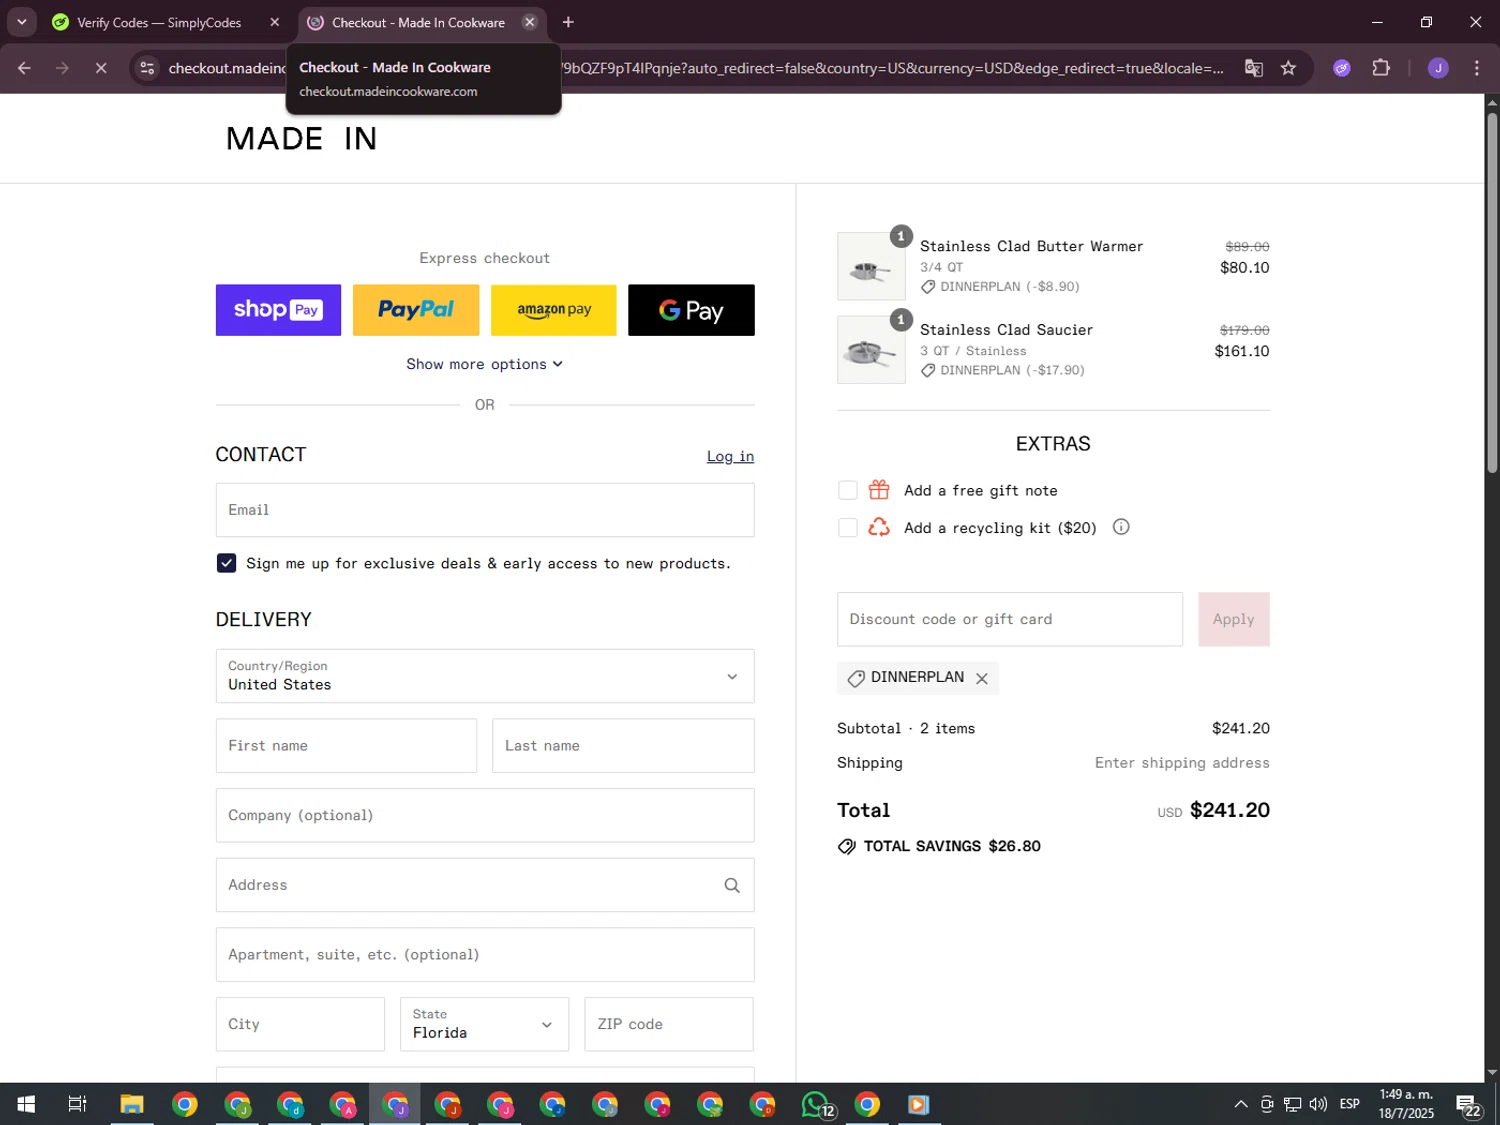The width and height of the screenshot is (1500, 1125).
Task: Click the page vertical scrollbar
Action: coord(1492,292)
